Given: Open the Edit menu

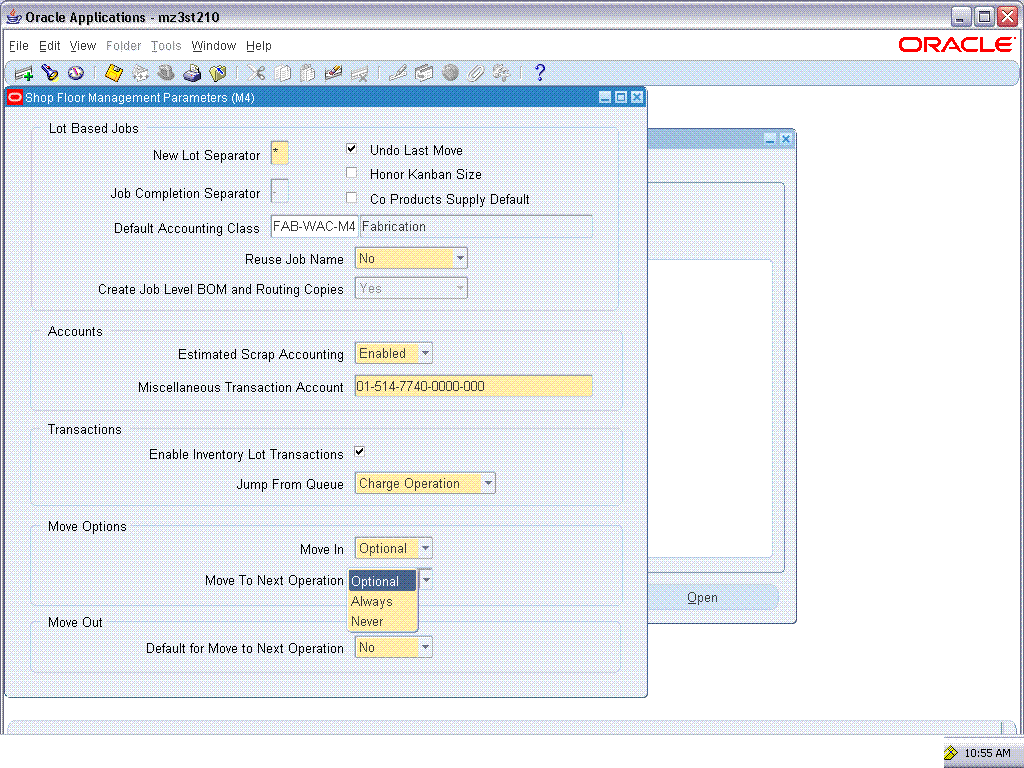Looking at the screenshot, I should (x=50, y=46).
